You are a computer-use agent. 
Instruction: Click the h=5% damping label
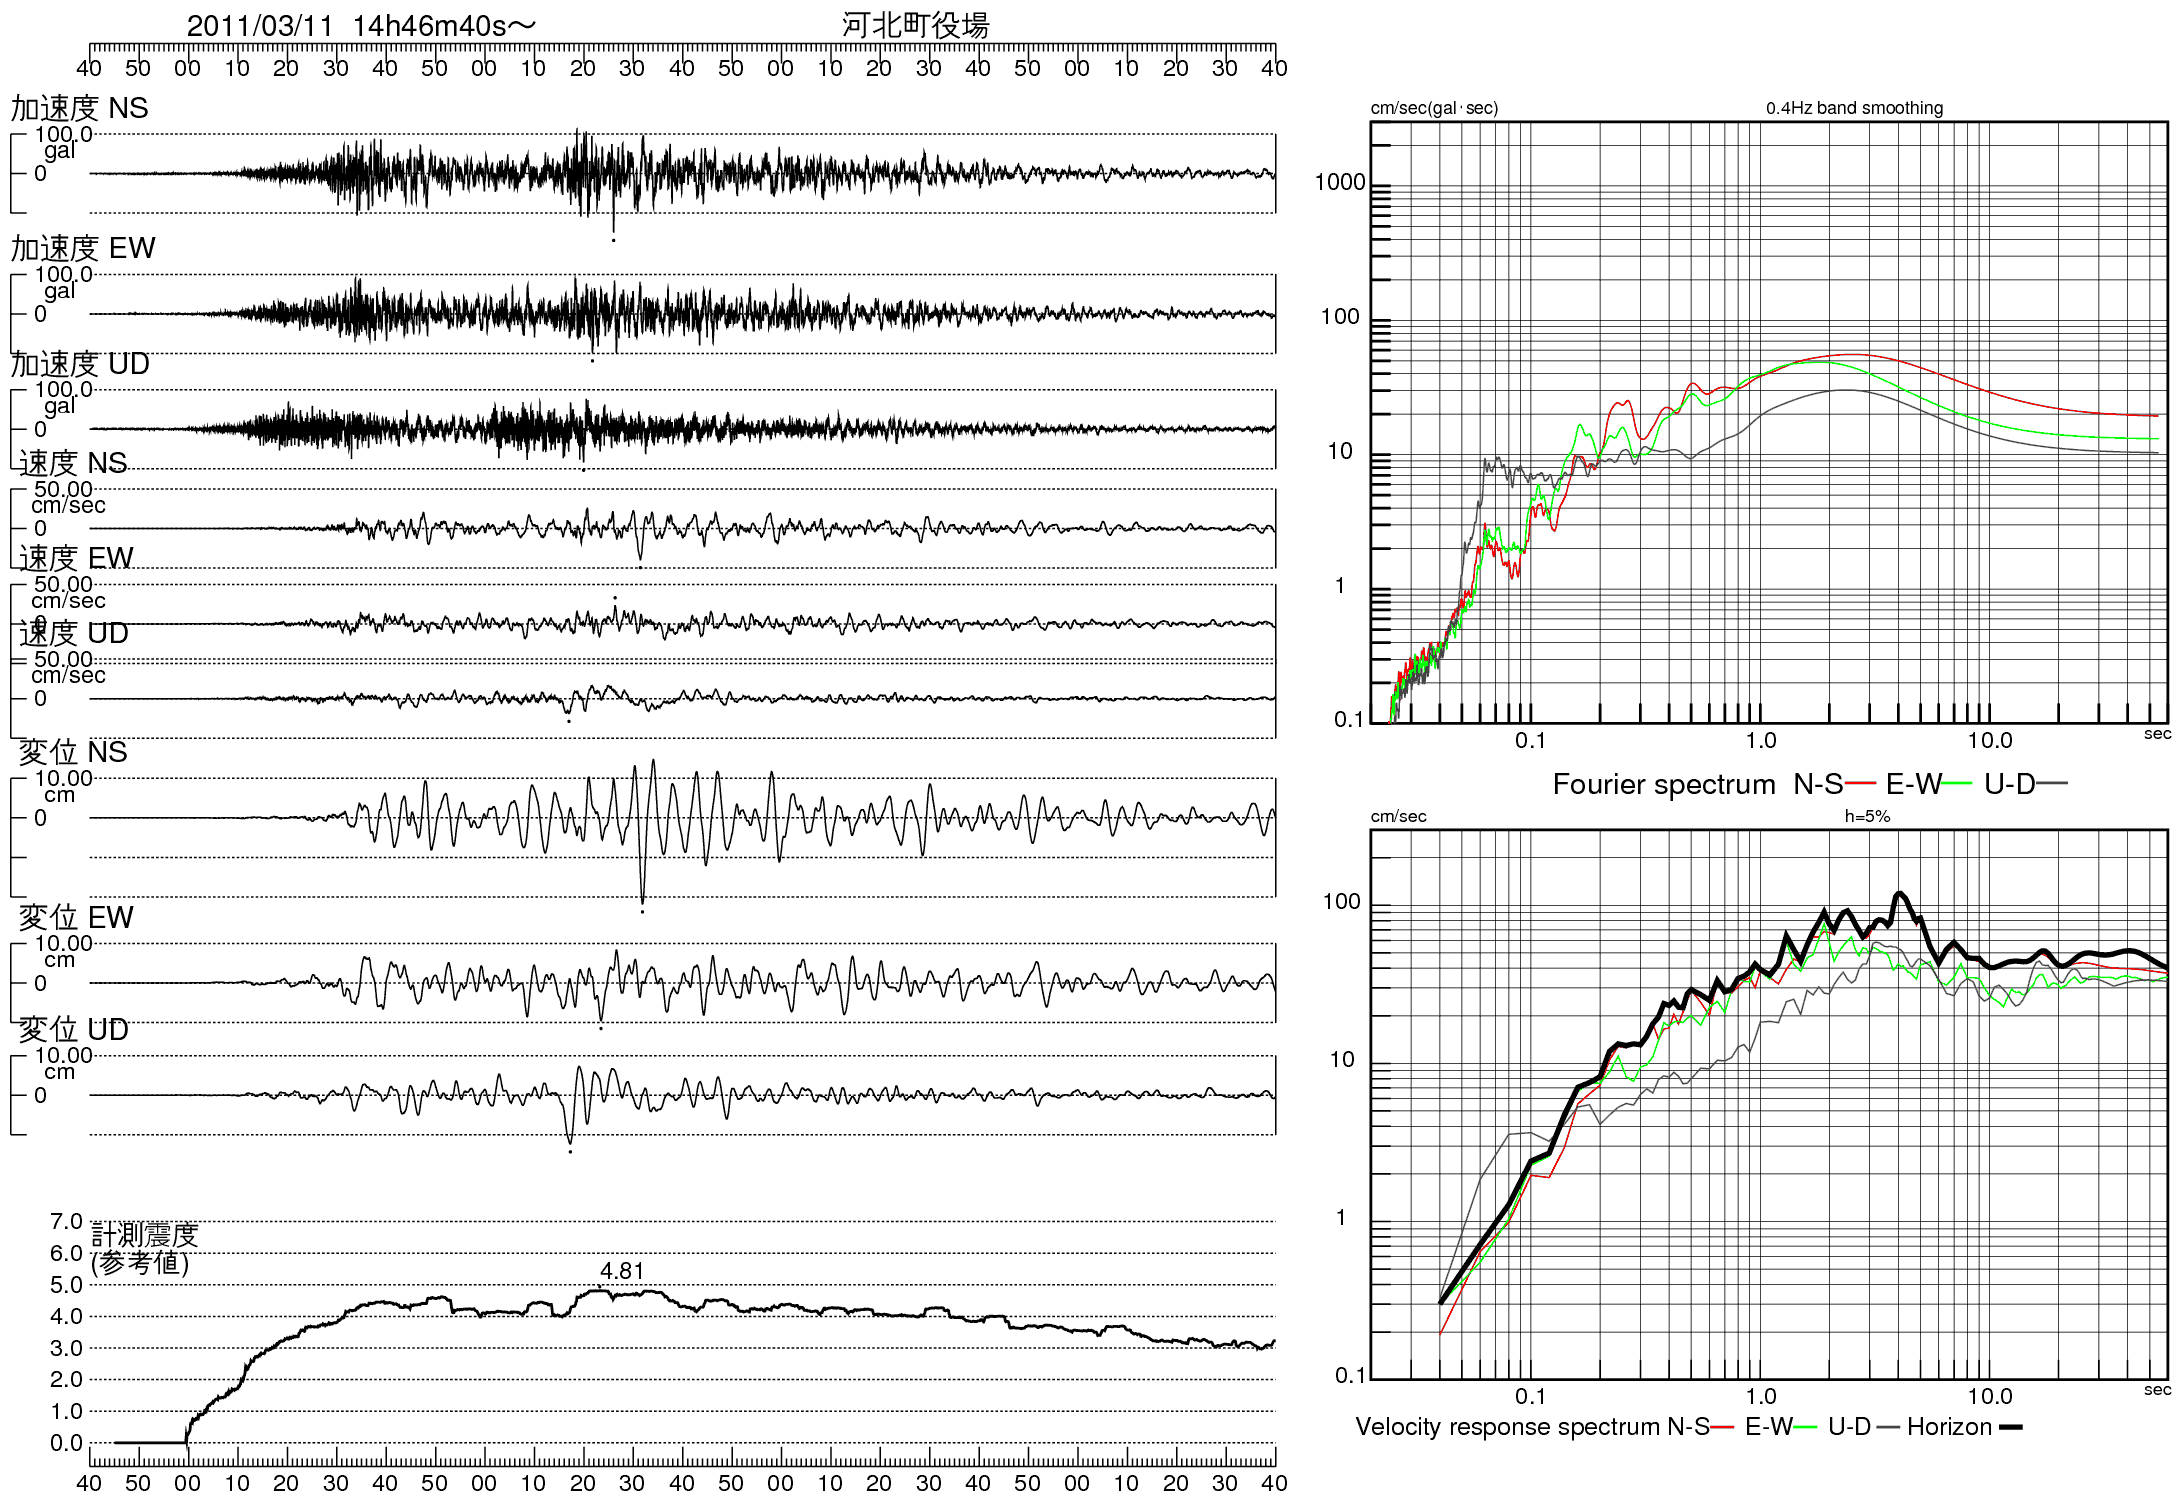pyautogui.click(x=1867, y=816)
